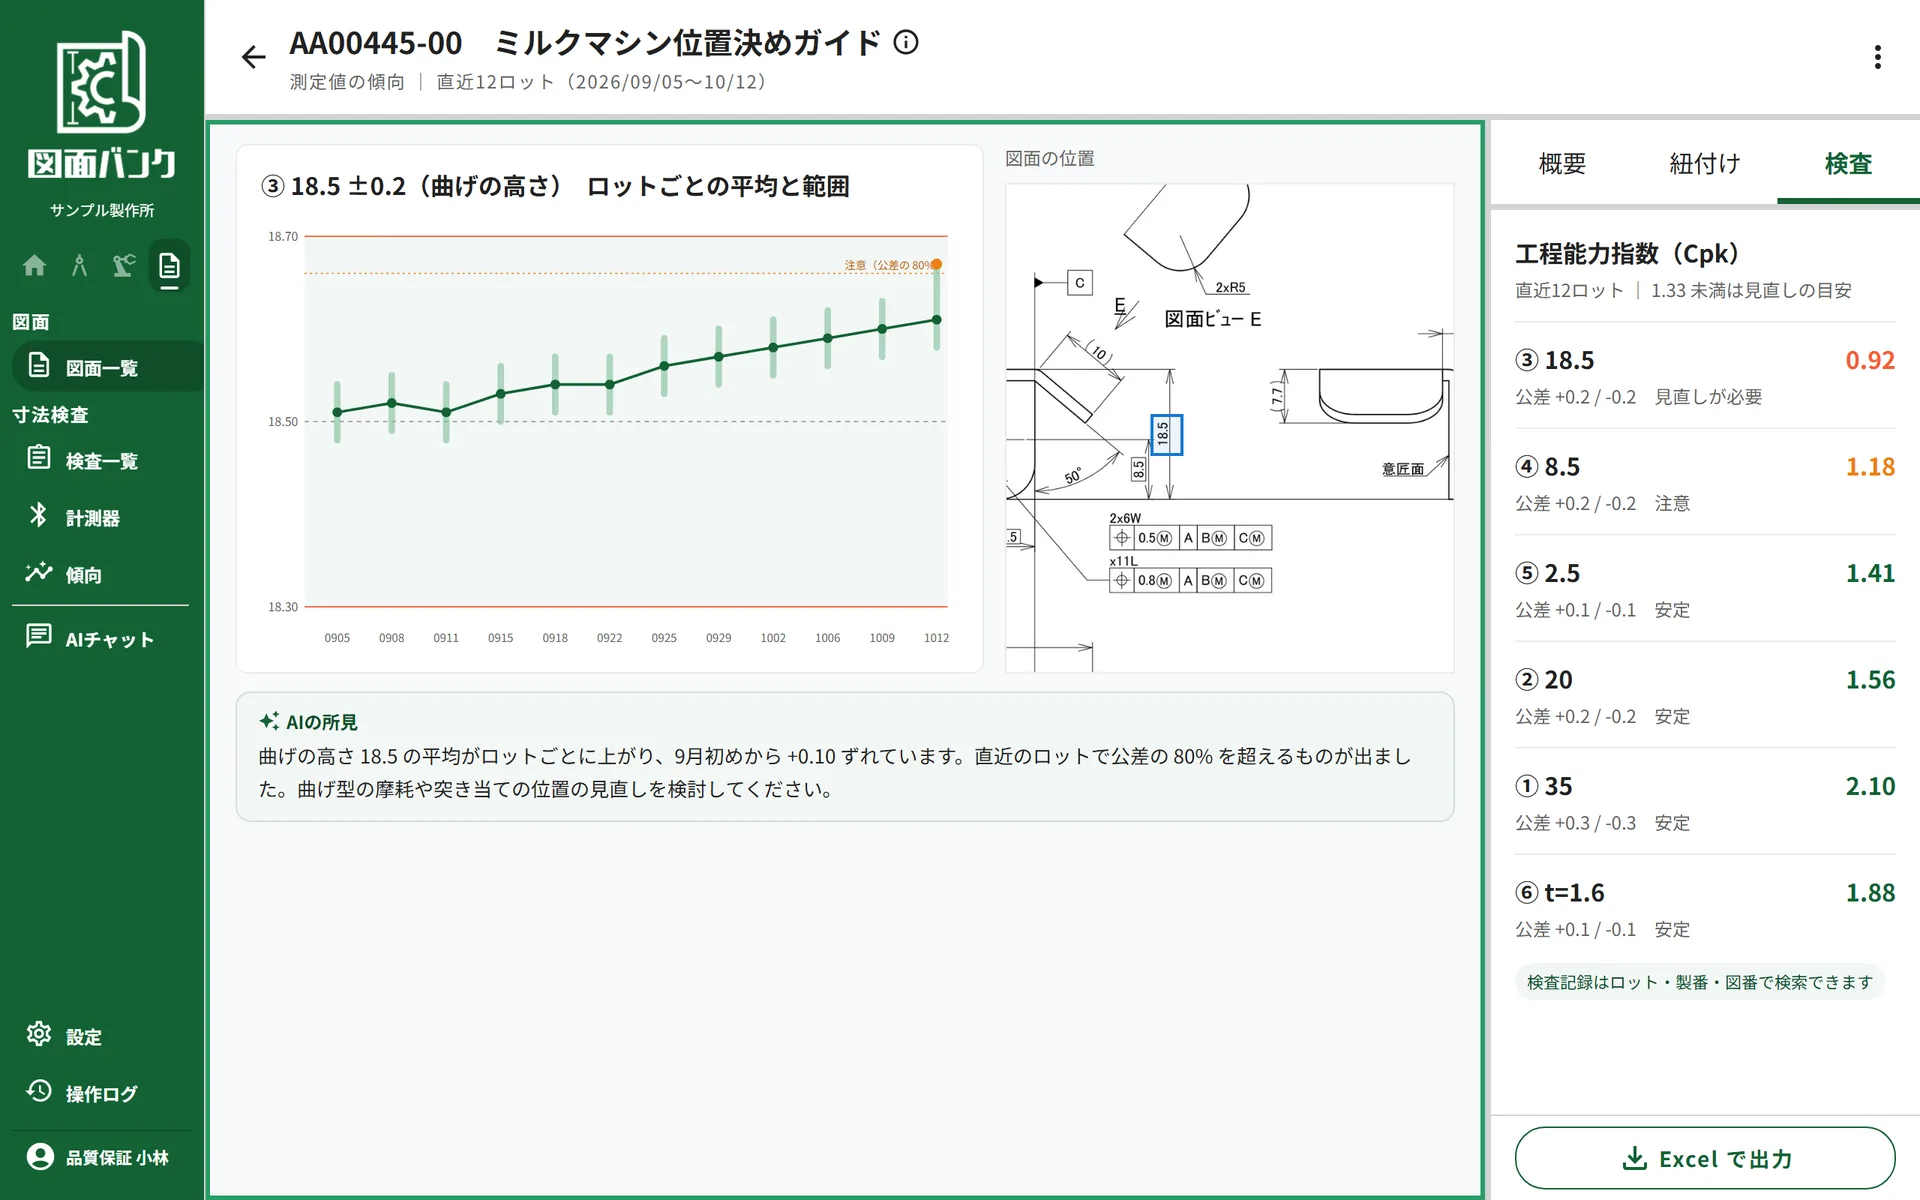Click the home icon in the sidebar
1920x1200 pixels.
point(34,265)
